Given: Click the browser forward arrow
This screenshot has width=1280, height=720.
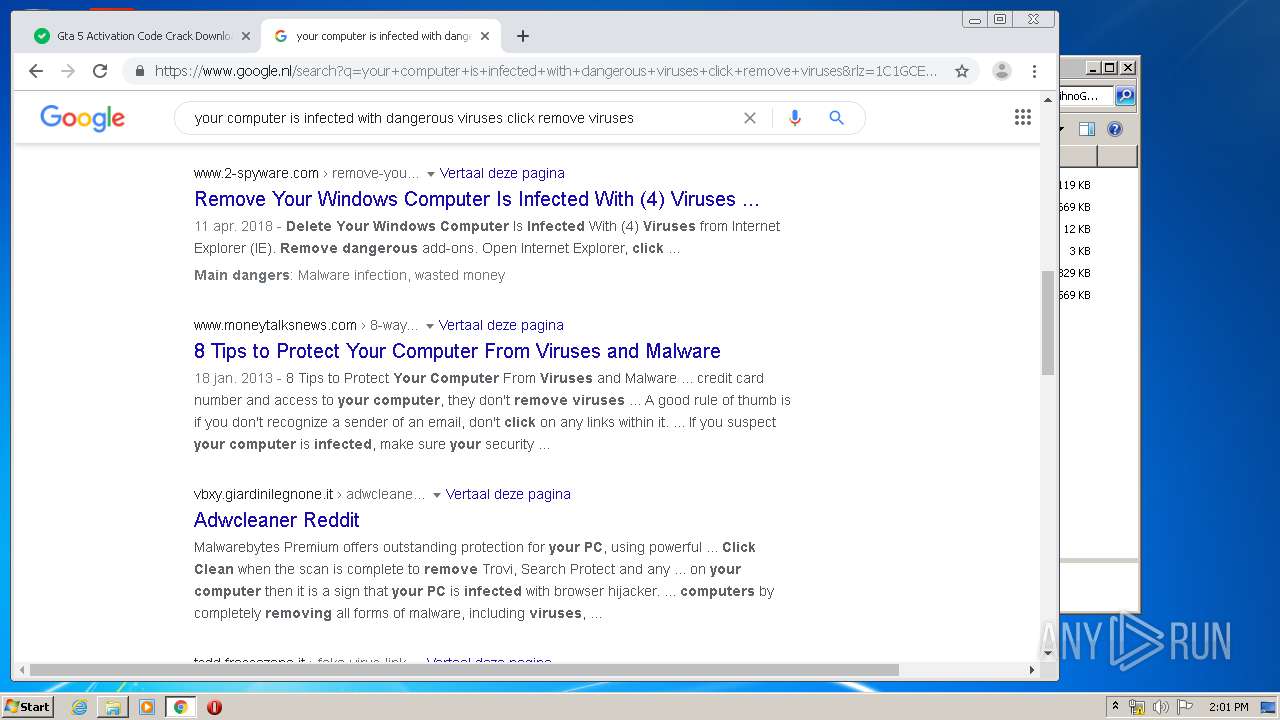Looking at the screenshot, I should 68,71.
